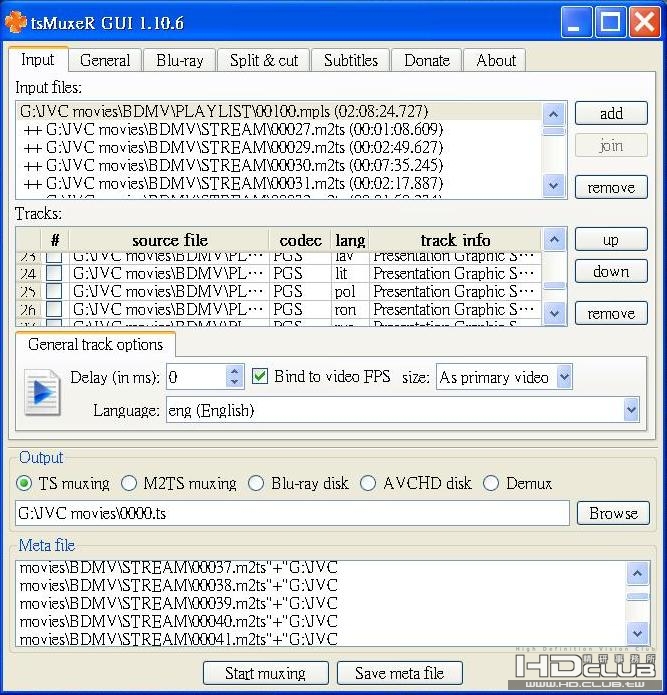Click the Delay (in ms) input field
The height and width of the screenshot is (695, 667).
click(x=196, y=377)
